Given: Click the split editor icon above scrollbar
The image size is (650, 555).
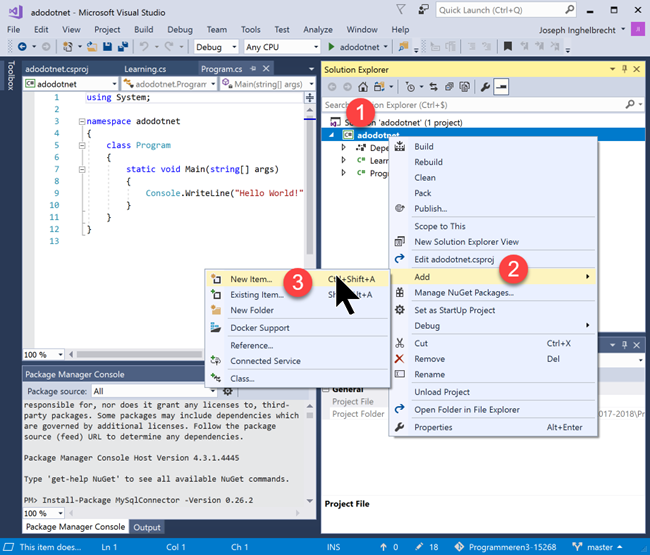Looking at the screenshot, I should [x=310, y=98].
